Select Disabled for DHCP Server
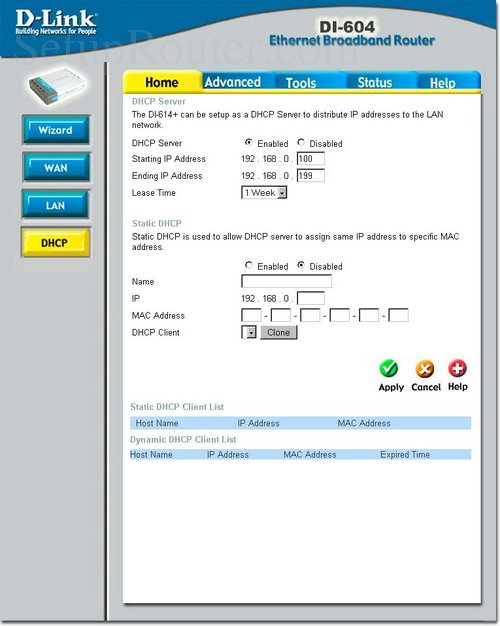The image size is (500, 626). [x=301, y=142]
